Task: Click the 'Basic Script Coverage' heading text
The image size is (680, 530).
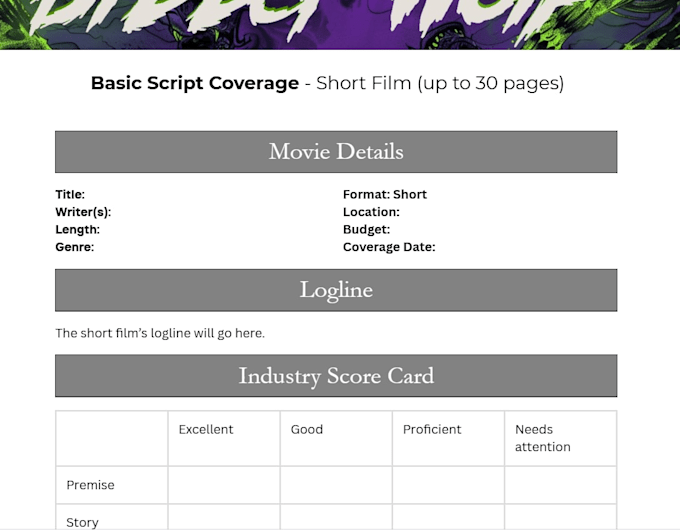Action: click(195, 83)
